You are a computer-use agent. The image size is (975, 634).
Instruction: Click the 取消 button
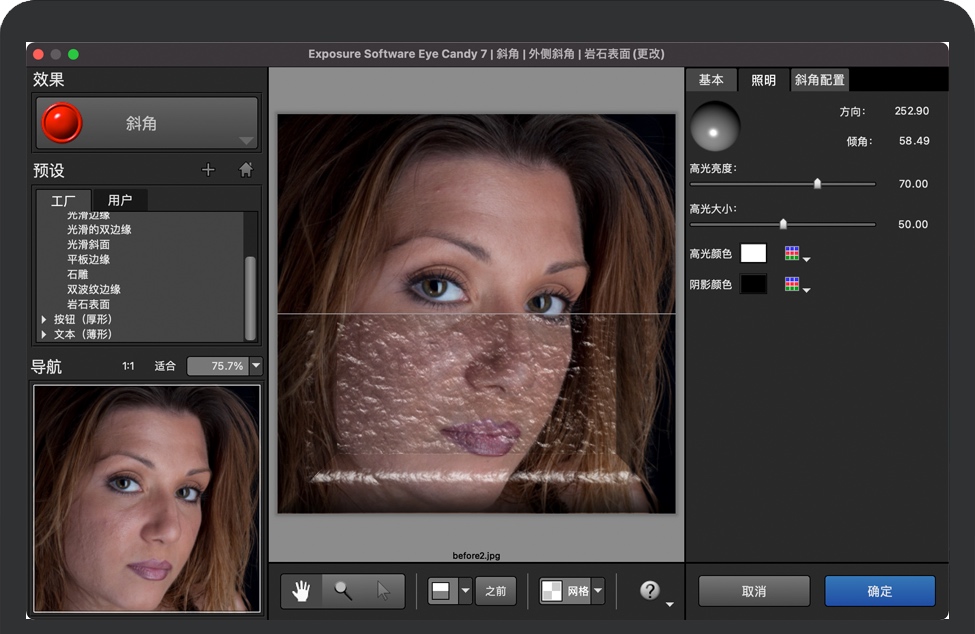(x=754, y=591)
